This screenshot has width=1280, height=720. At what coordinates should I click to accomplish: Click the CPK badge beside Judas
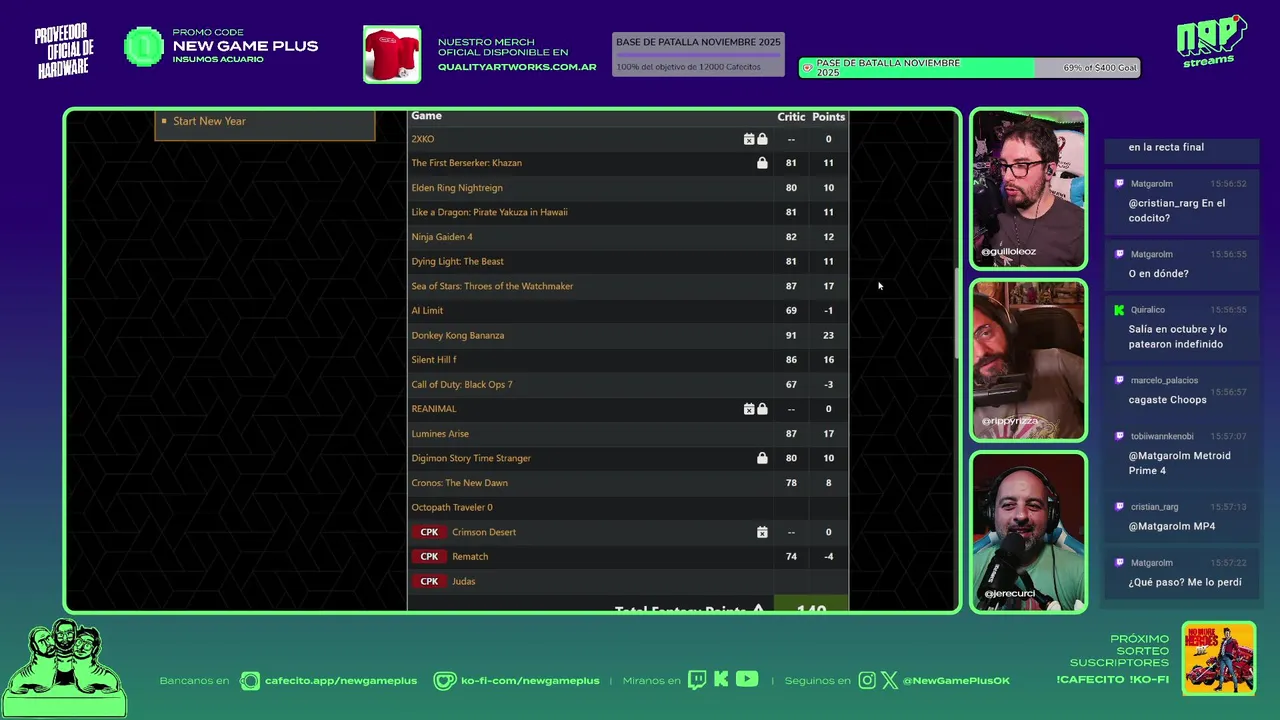429,581
